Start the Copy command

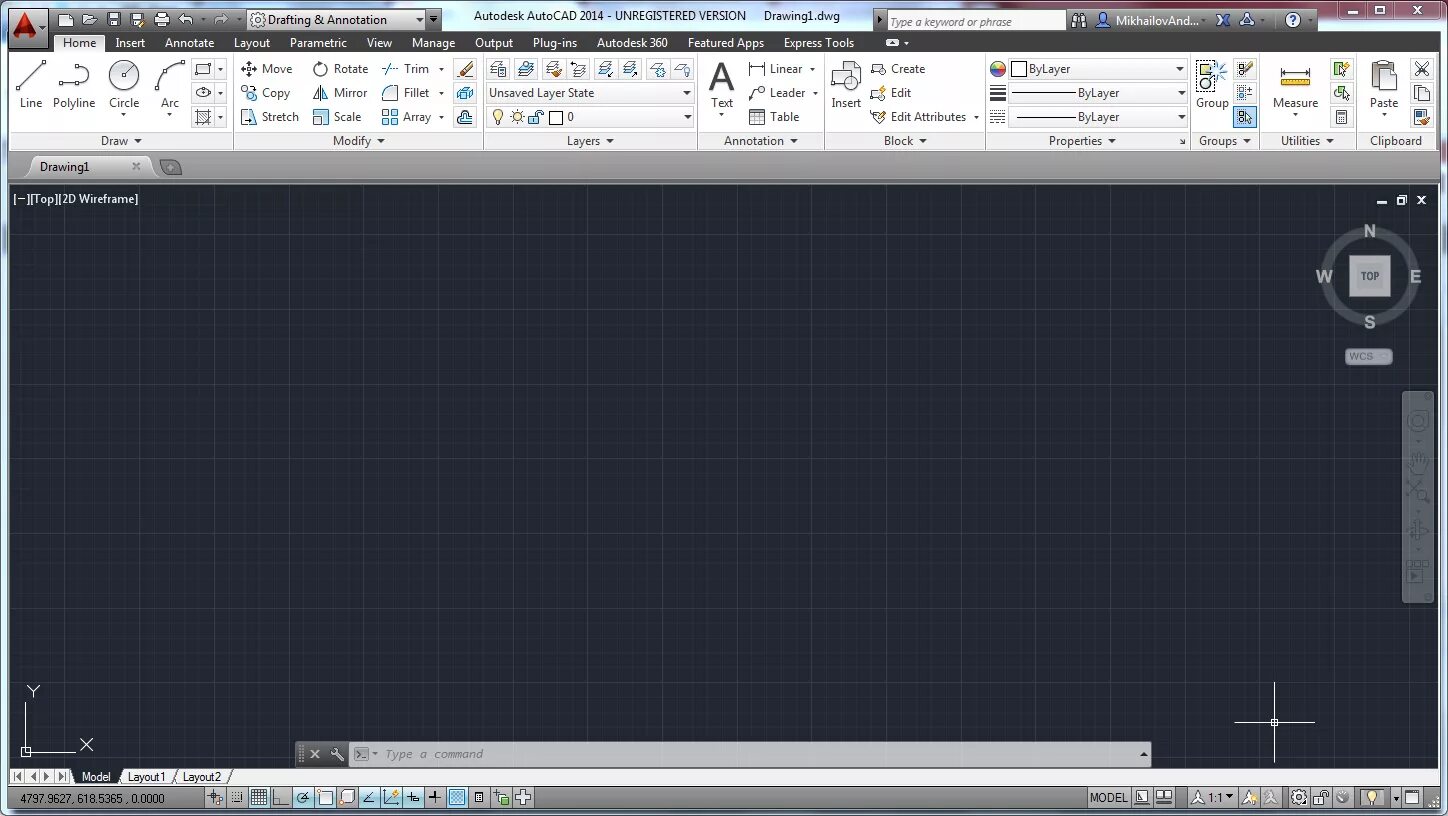tap(266, 93)
